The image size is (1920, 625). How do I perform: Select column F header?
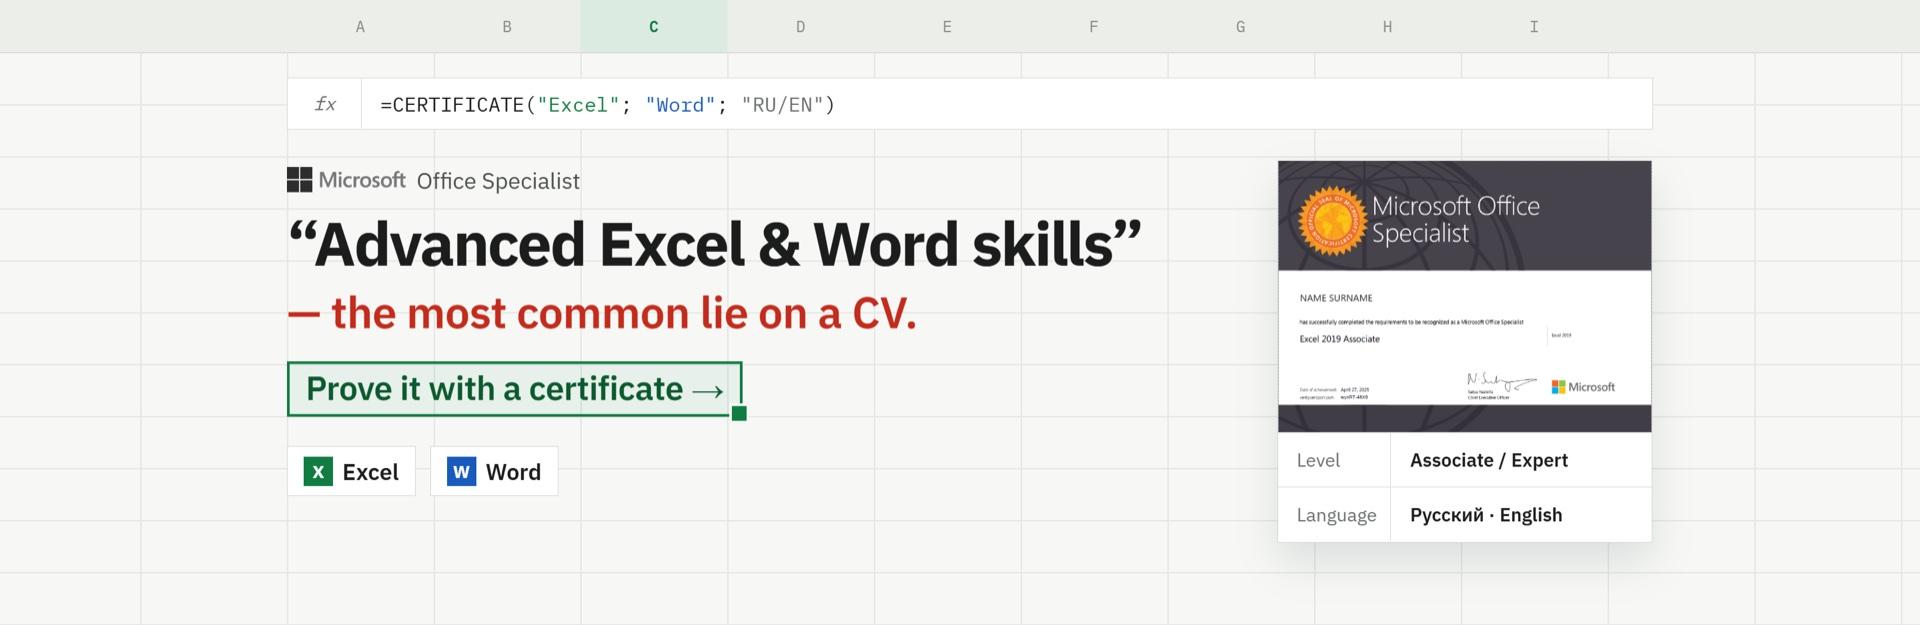1094,27
